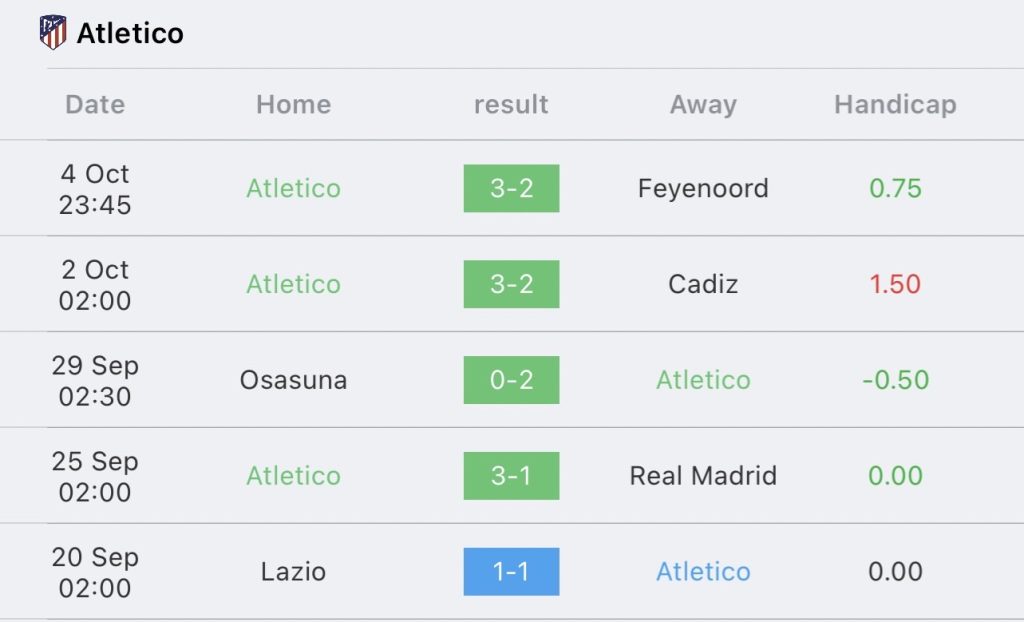Click the Away column header
Screen dimensions: 1024x622
coord(703,105)
